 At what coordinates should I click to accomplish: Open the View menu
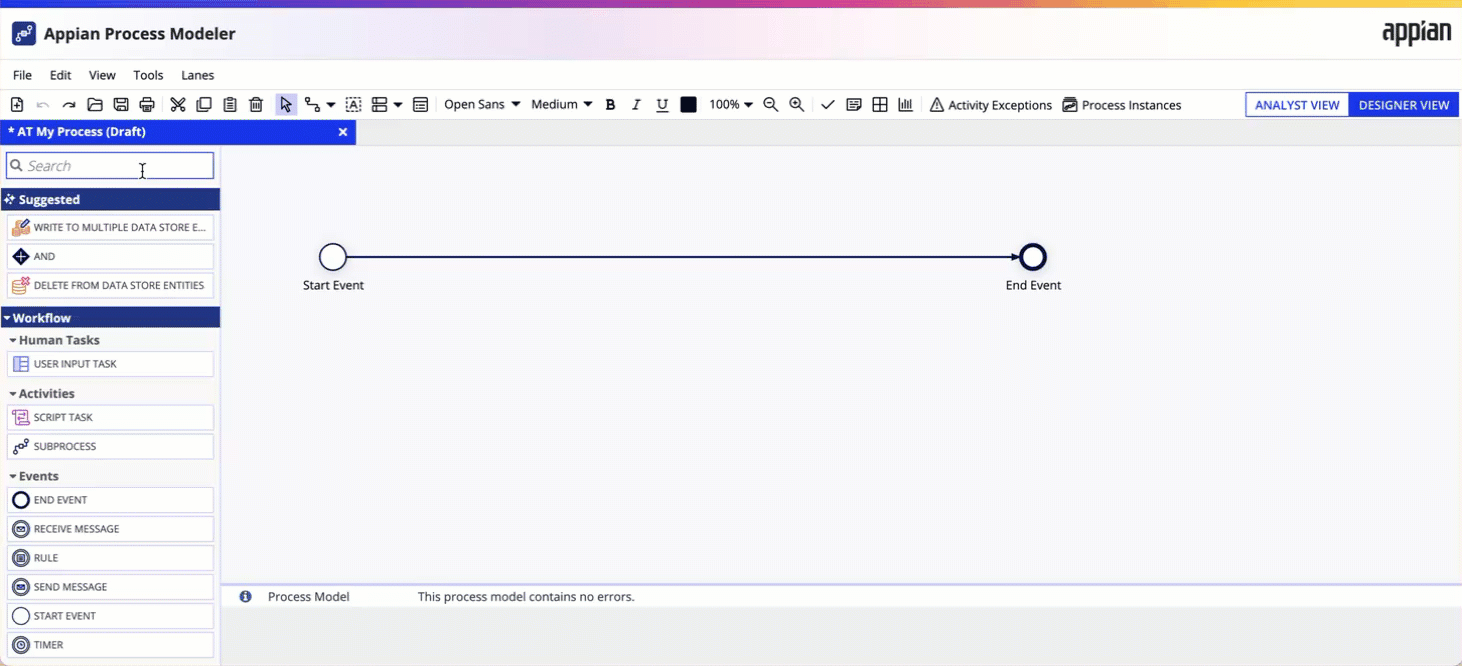coord(102,75)
